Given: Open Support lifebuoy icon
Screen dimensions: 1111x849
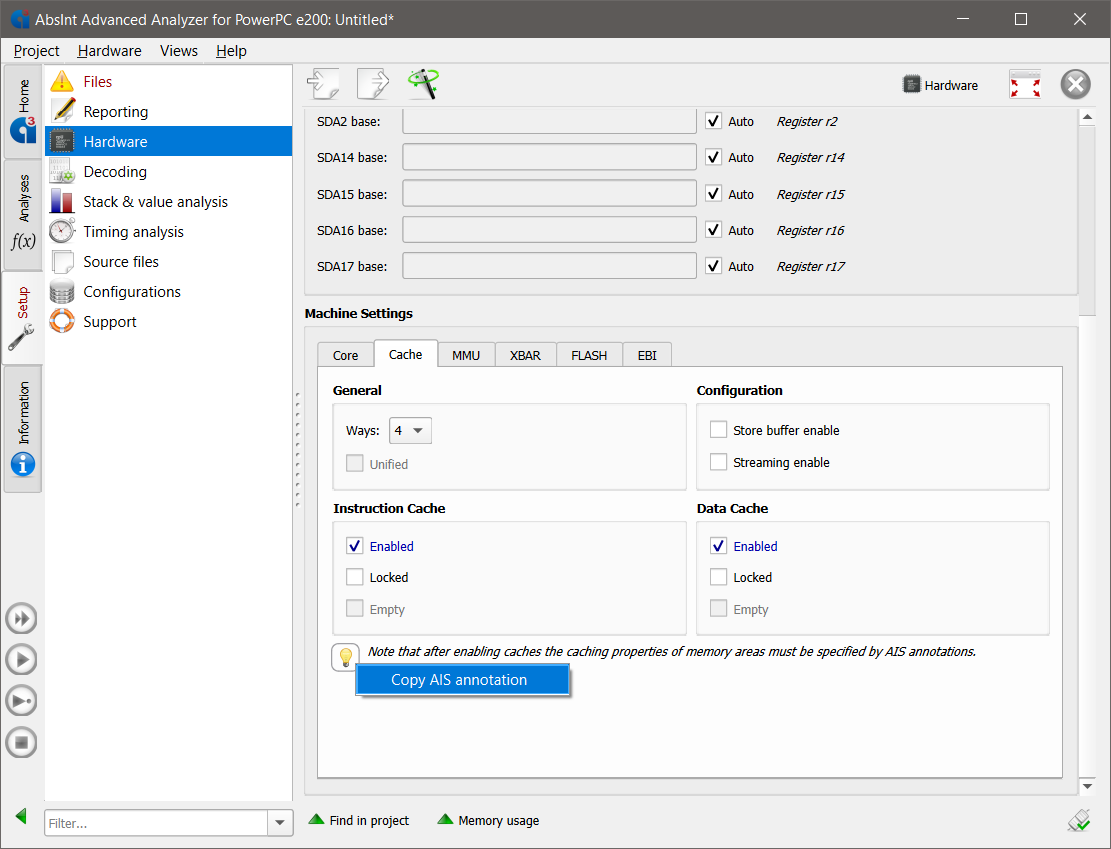Looking at the screenshot, I should point(62,321).
